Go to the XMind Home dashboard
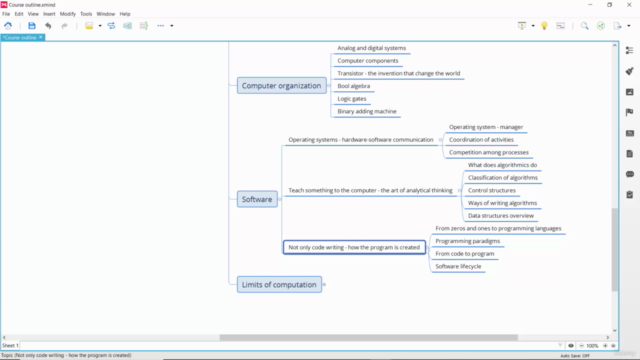Image resolution: width=640 pixels, height=360 pixels. pos(8,26)
